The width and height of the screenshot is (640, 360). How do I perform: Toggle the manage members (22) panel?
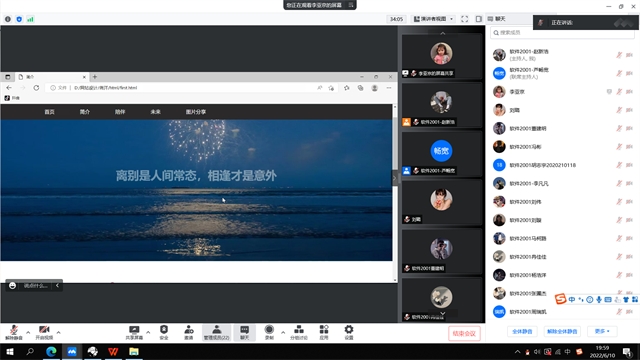[217, 332]
